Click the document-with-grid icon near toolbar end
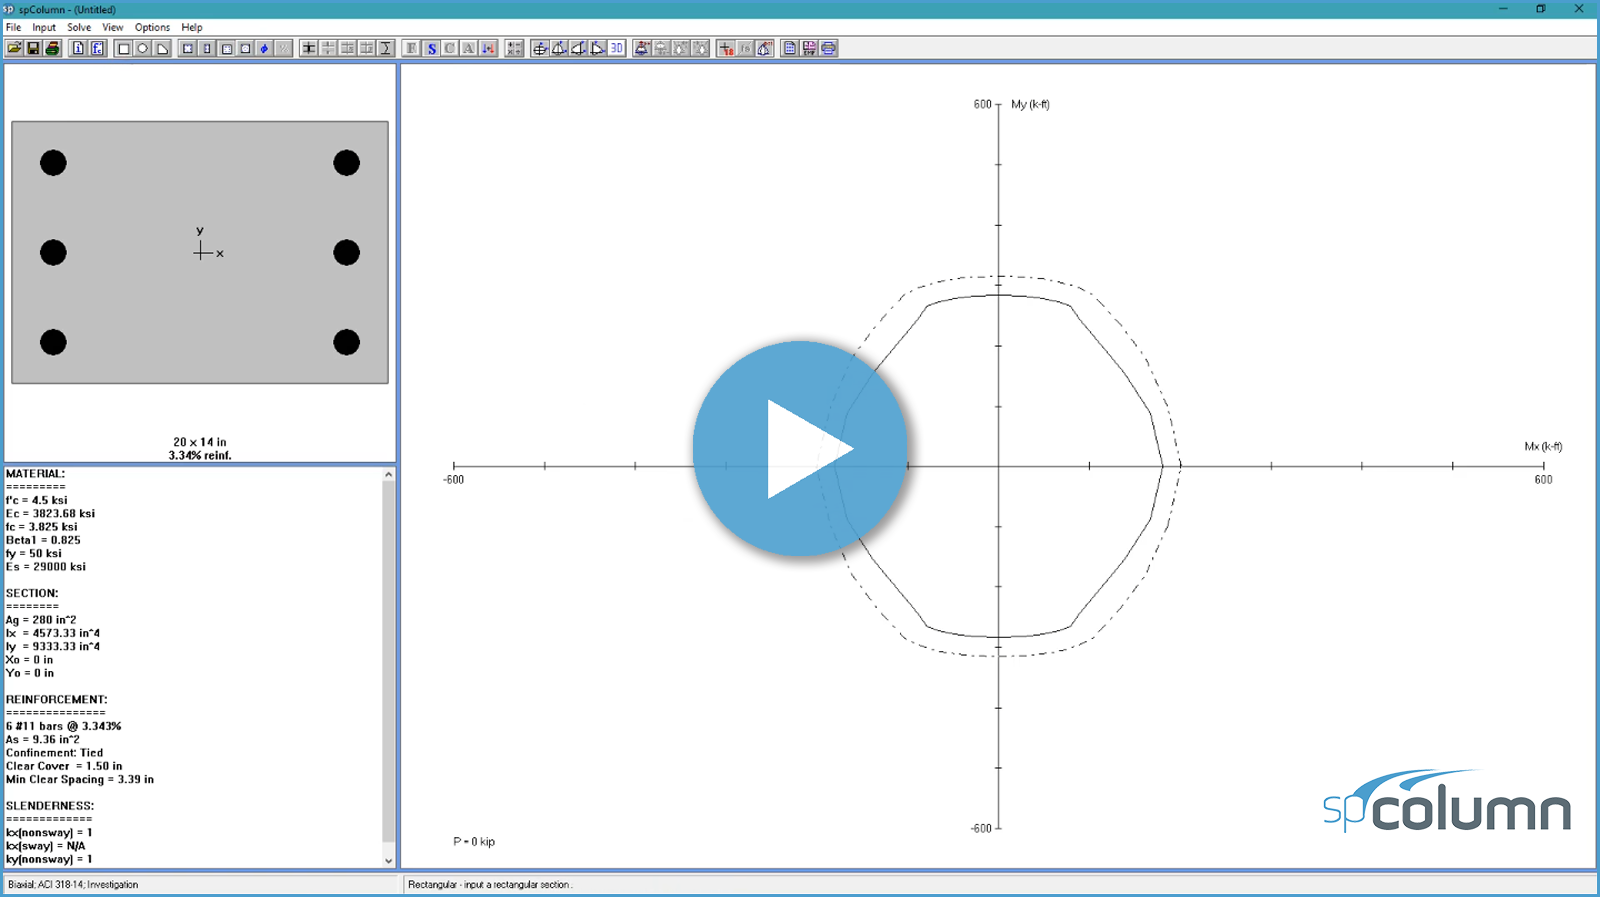This screenshot has width=1600, height=897. click(x=790, y=48)
